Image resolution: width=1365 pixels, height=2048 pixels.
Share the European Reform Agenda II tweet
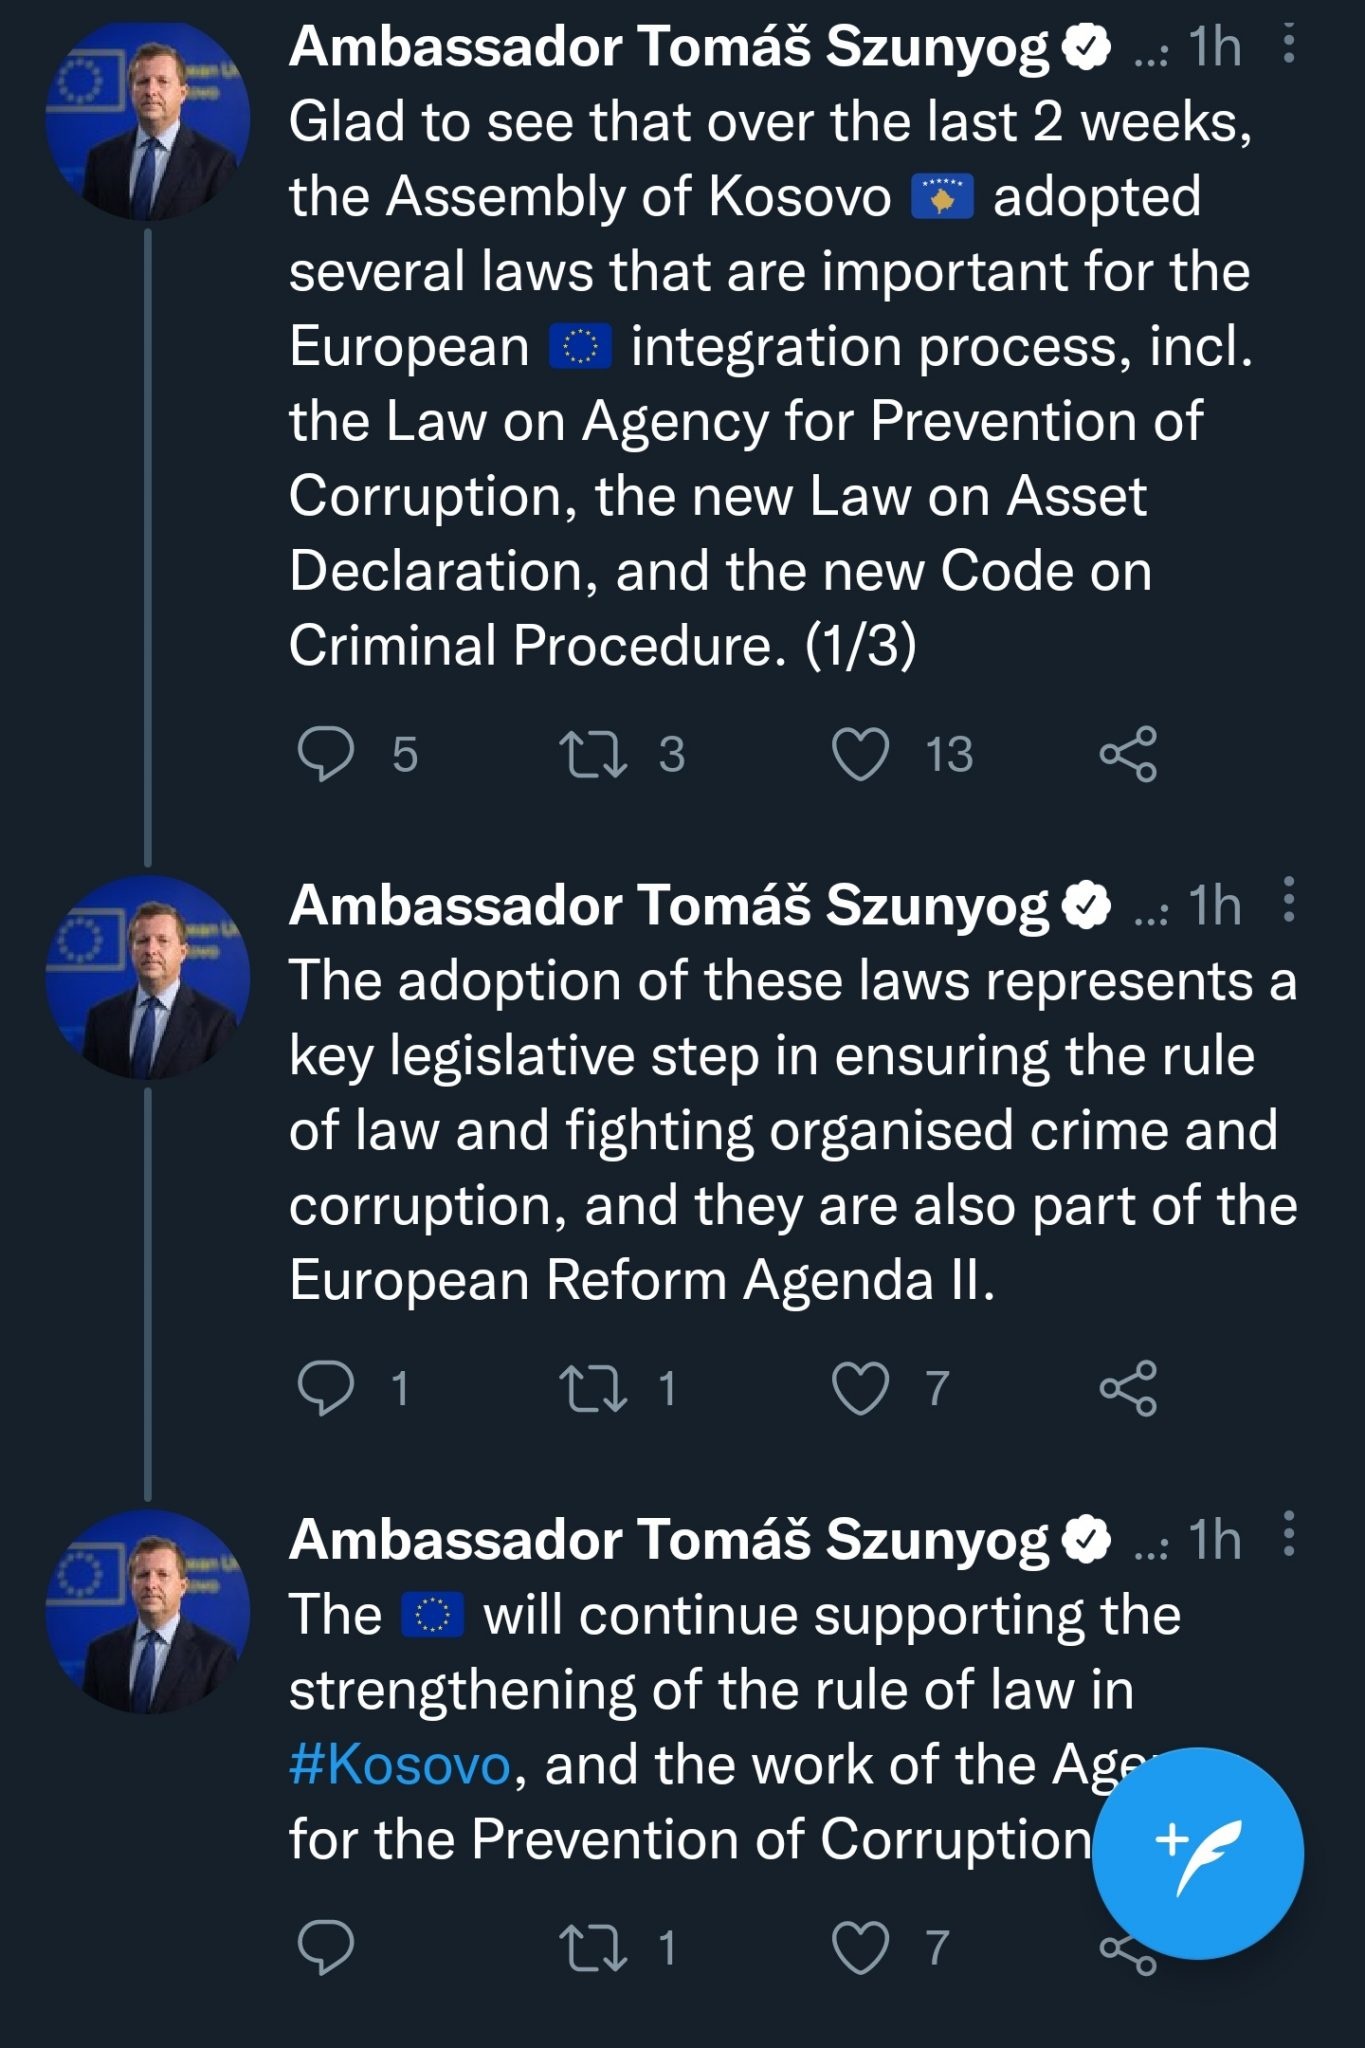(1128, 1388)
